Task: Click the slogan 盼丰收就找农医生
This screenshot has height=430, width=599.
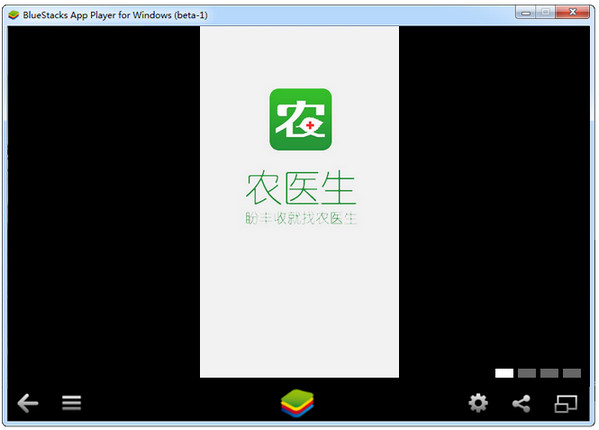Action: [x=301, y=218]
